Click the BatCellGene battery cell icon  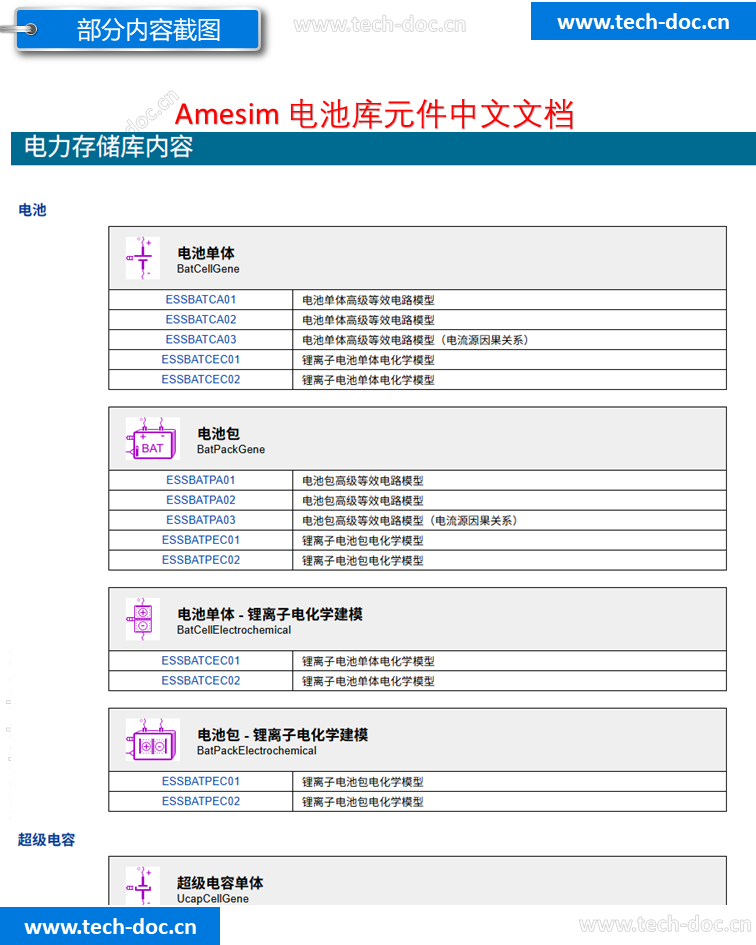pos(143,258)
